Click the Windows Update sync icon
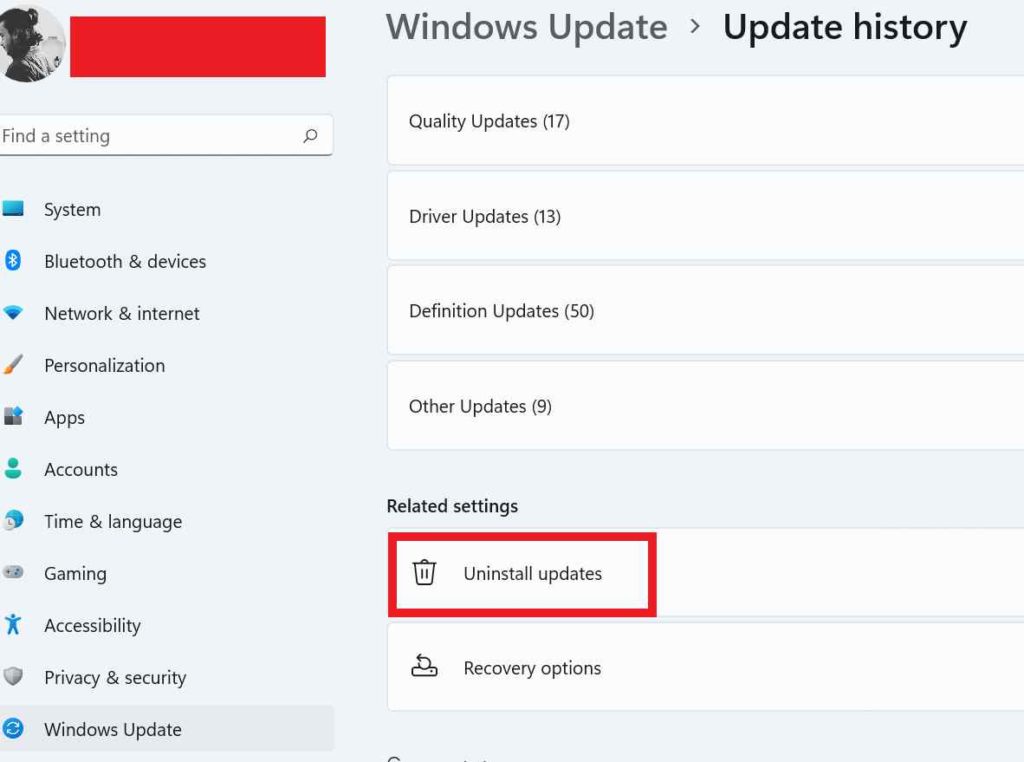1024x762 pixels. tap(12, 728)
